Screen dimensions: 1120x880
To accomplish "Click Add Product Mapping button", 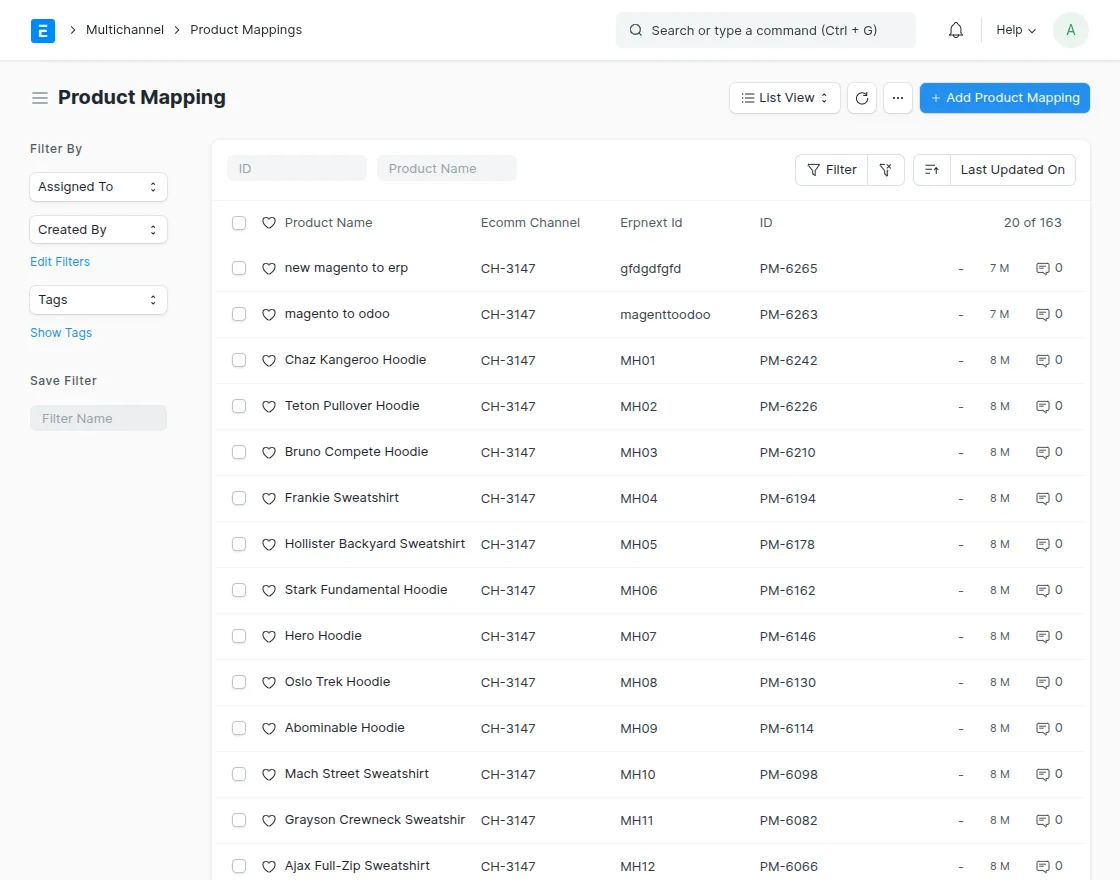I will (x=1004, y=98).
